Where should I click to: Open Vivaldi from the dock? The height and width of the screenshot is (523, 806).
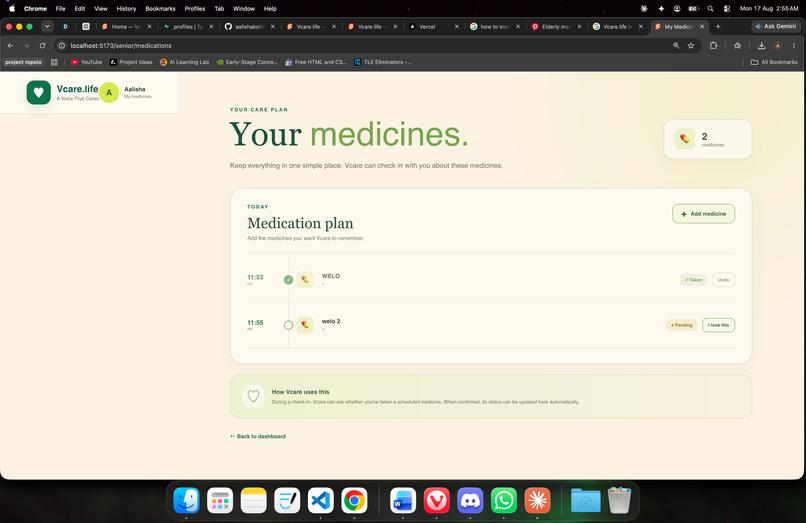click(436, 500)
